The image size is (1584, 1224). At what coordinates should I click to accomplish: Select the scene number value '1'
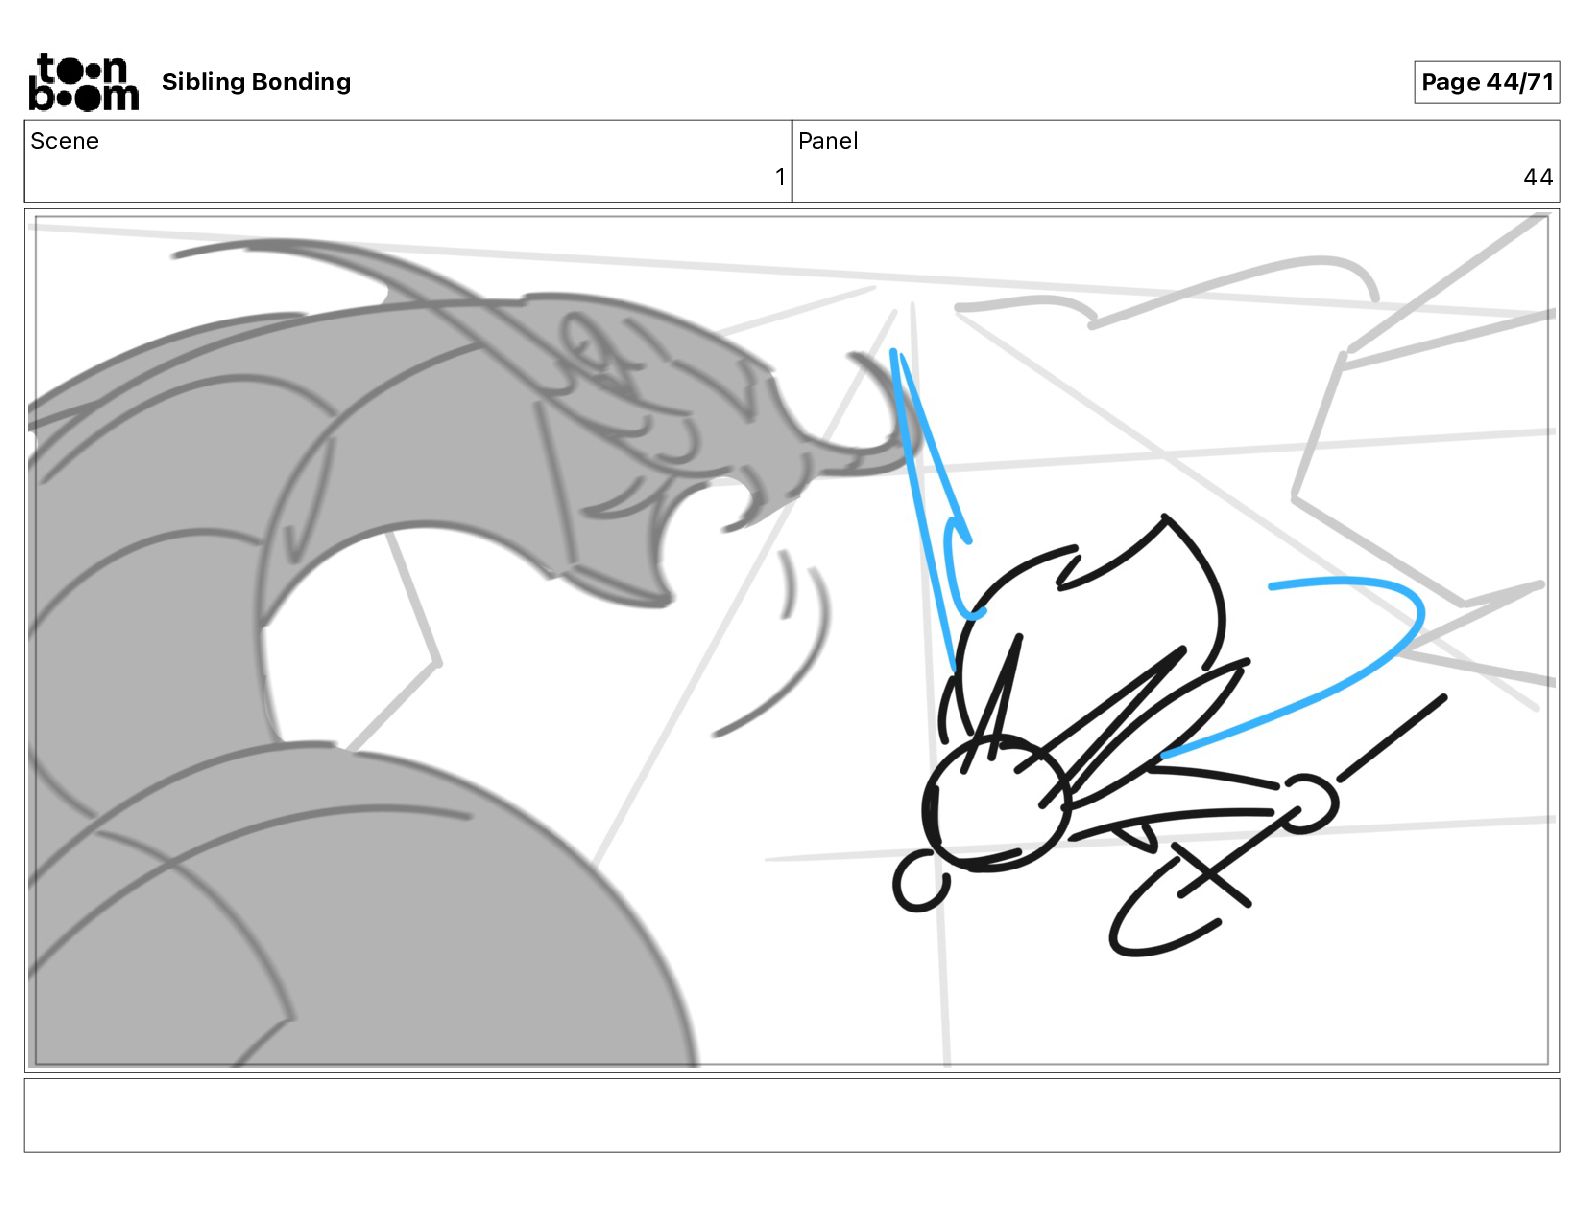point(780,177)
